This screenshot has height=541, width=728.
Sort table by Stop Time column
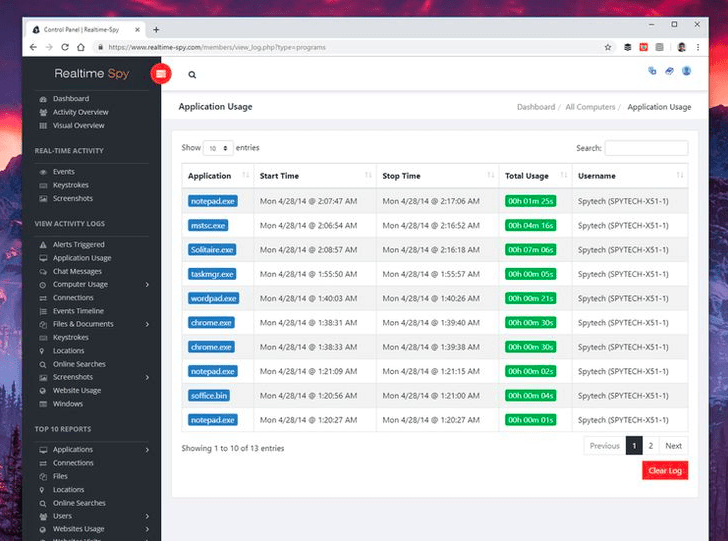click(x=437, y=176)
